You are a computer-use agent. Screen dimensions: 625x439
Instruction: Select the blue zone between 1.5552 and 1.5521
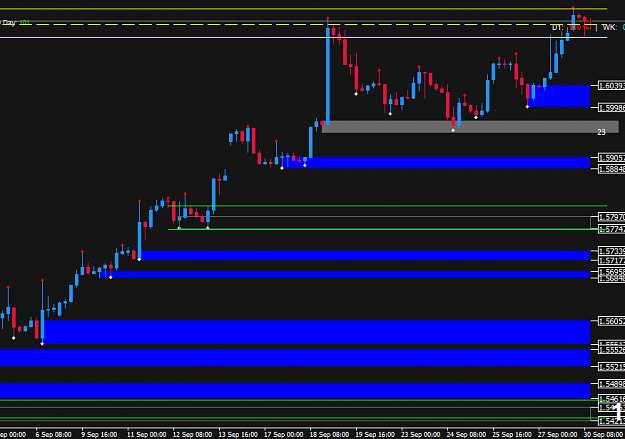coord(295,358)
